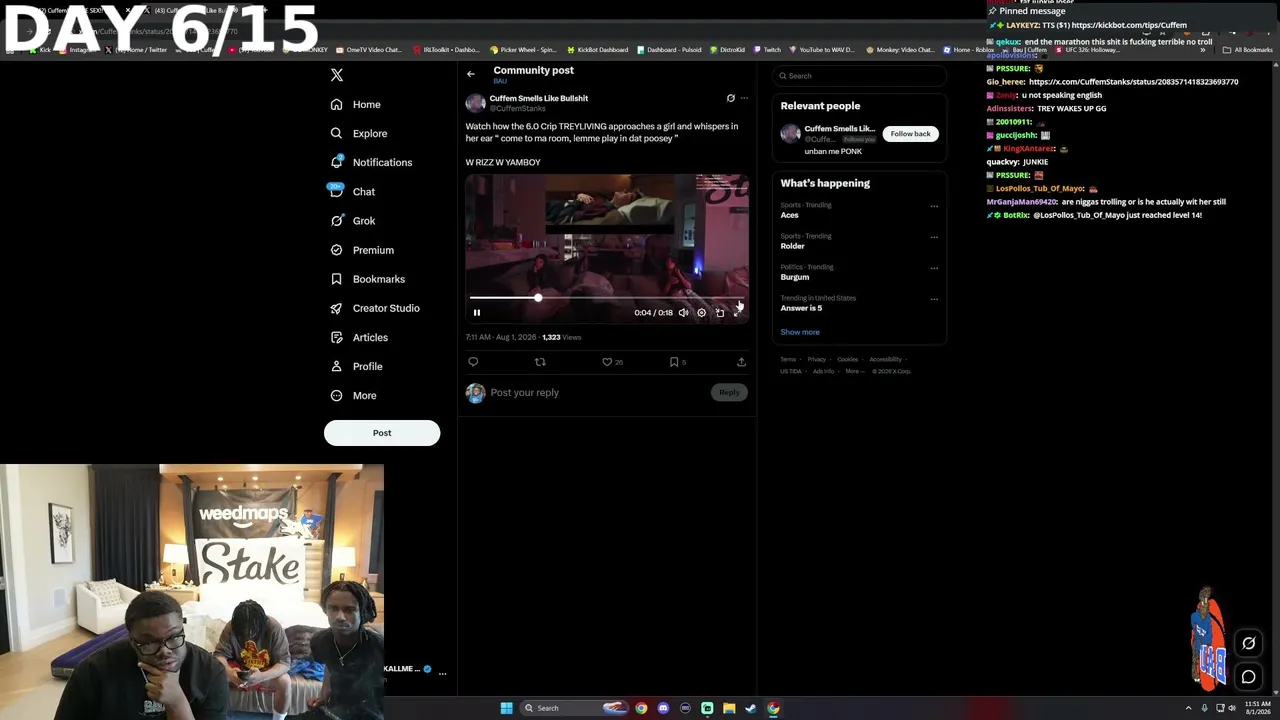Viewport: 1280px width, 720px height.
Task: Open options for the Answer is 5 trend
Action: pyautogui.click(x=934, y=299)
